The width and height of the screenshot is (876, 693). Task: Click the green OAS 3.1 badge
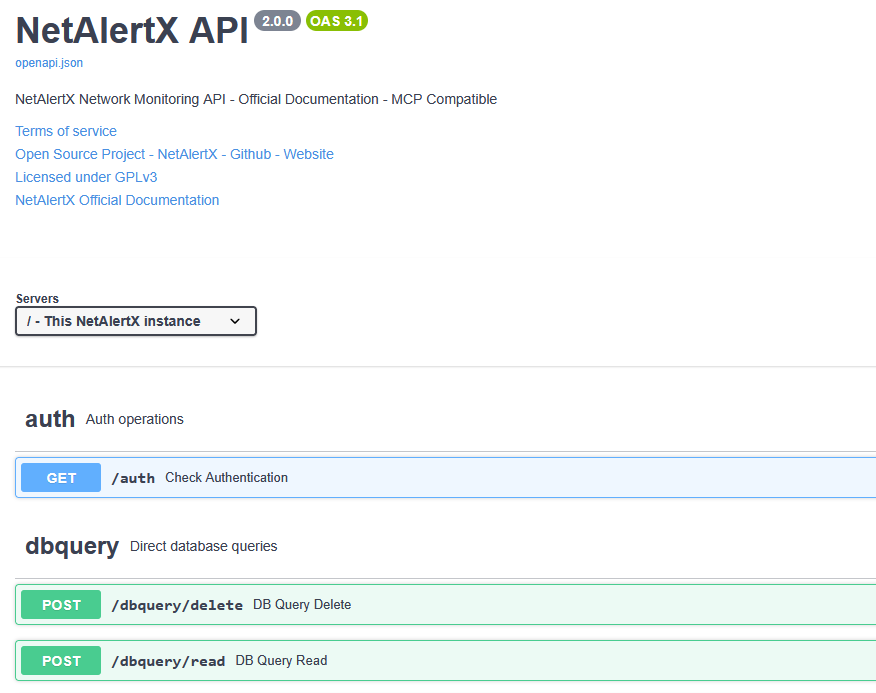tap(336, 20)
